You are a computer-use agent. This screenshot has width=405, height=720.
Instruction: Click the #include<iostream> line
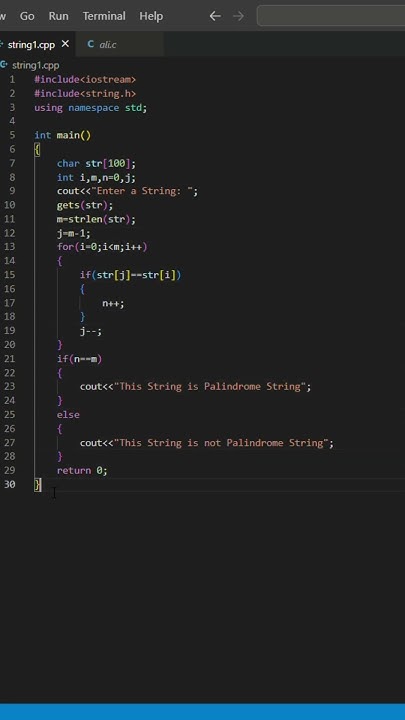pyautogui.click(x=85, y=79)
